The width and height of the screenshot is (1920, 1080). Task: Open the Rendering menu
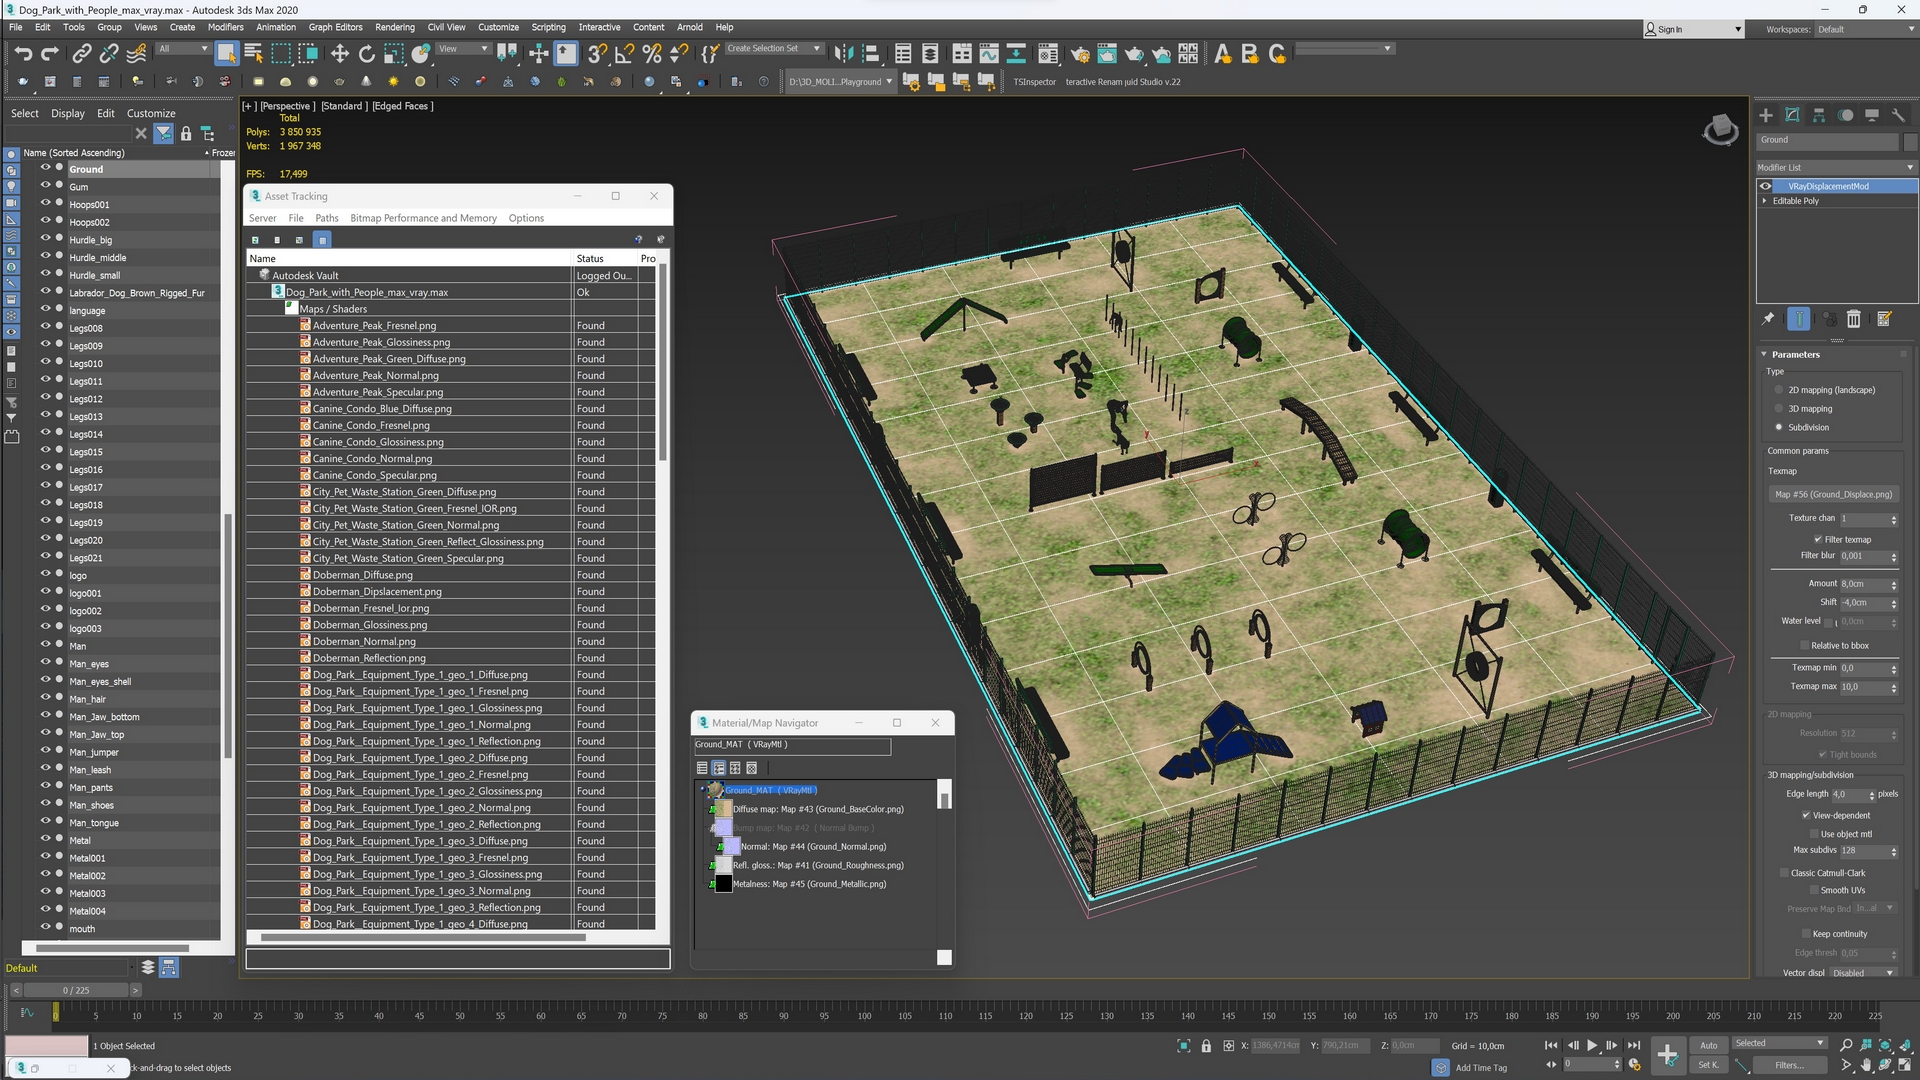coord(394,27)
